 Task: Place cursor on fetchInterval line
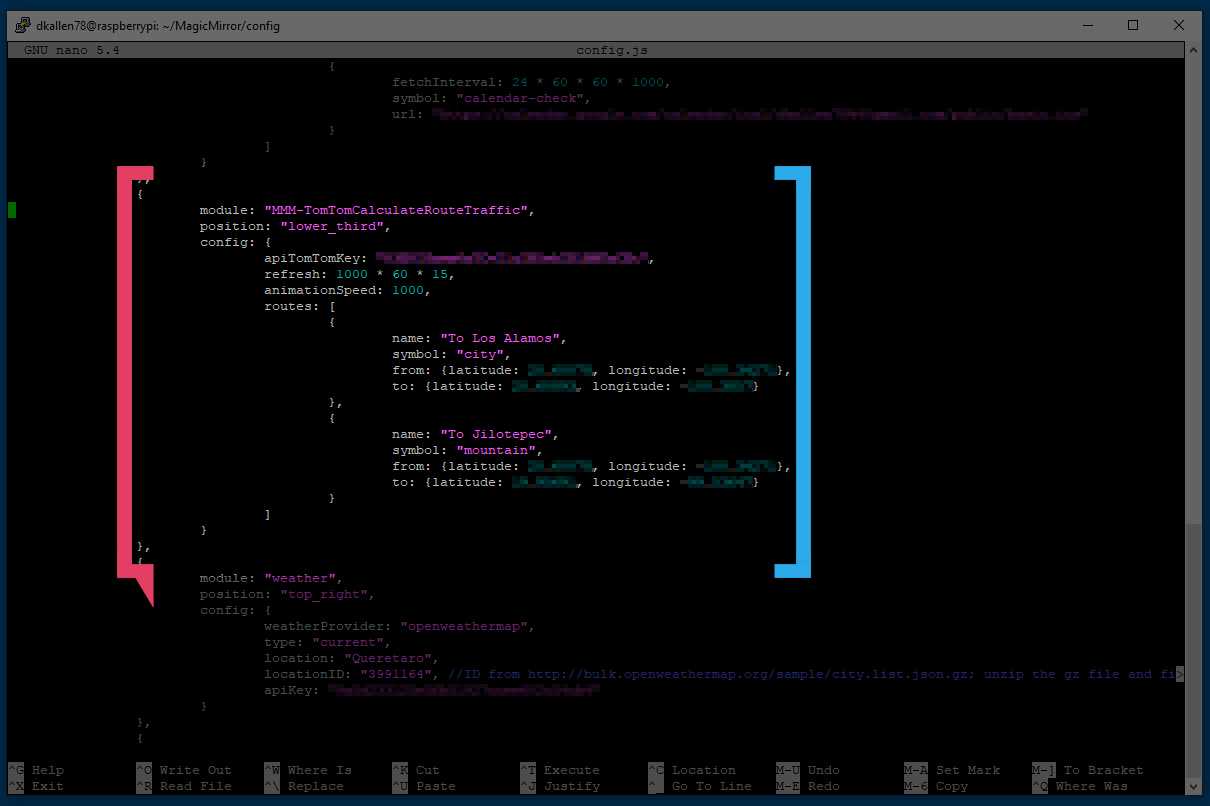point(531,82)
